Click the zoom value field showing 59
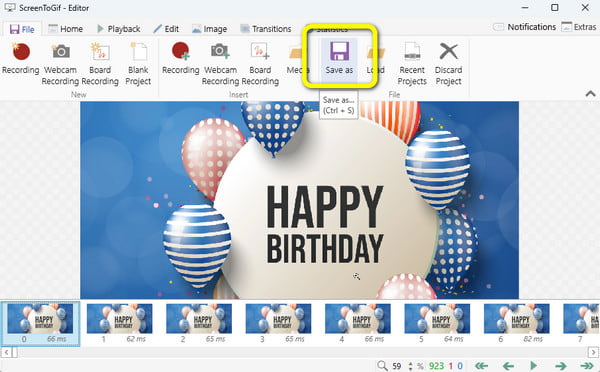The image size is (600, 372). (397, 366)
